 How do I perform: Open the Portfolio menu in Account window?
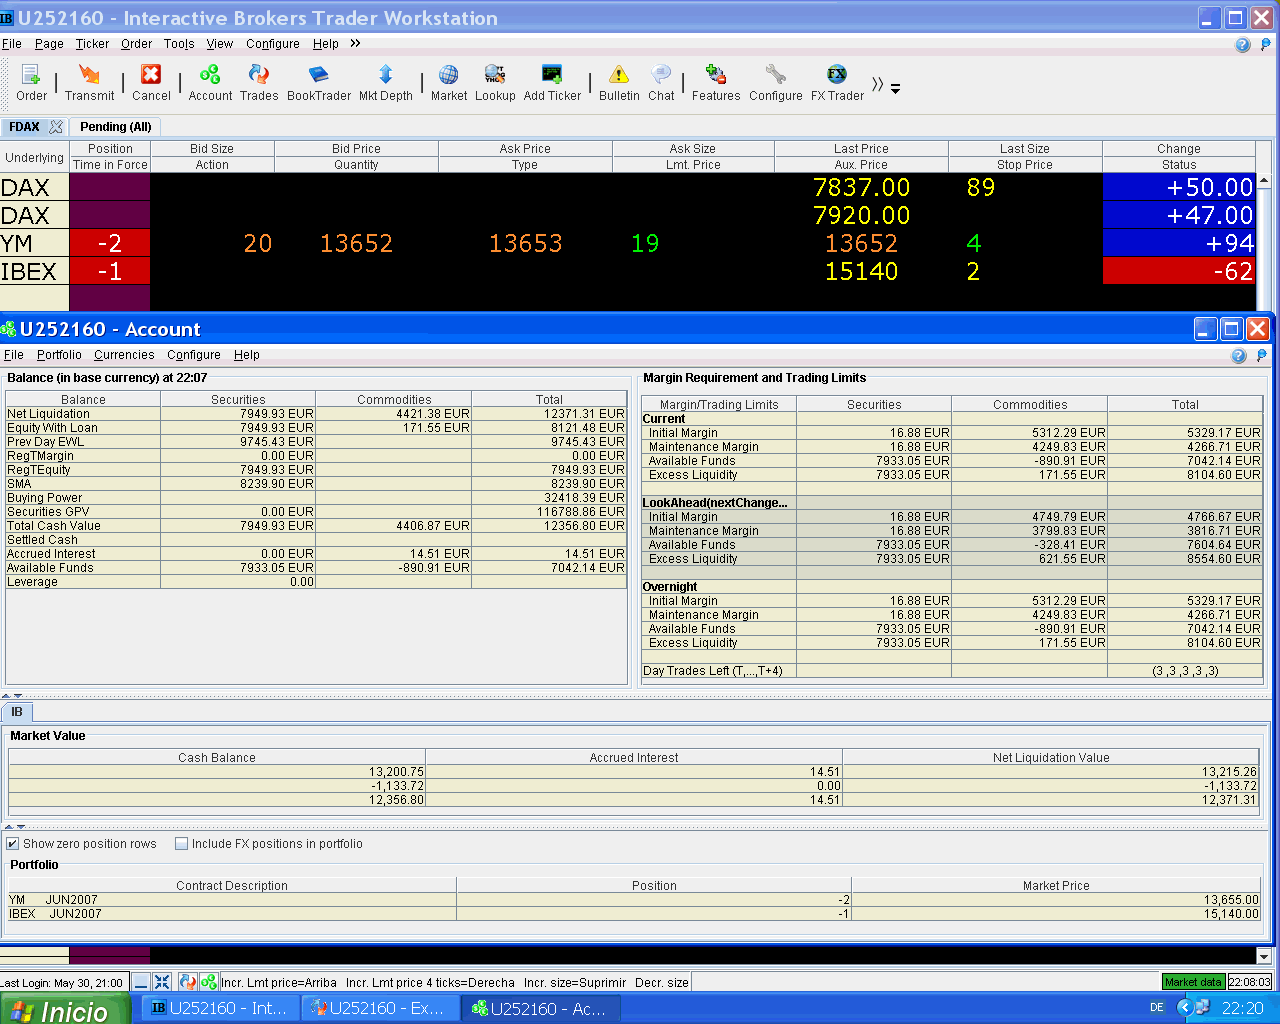(59, 355)
